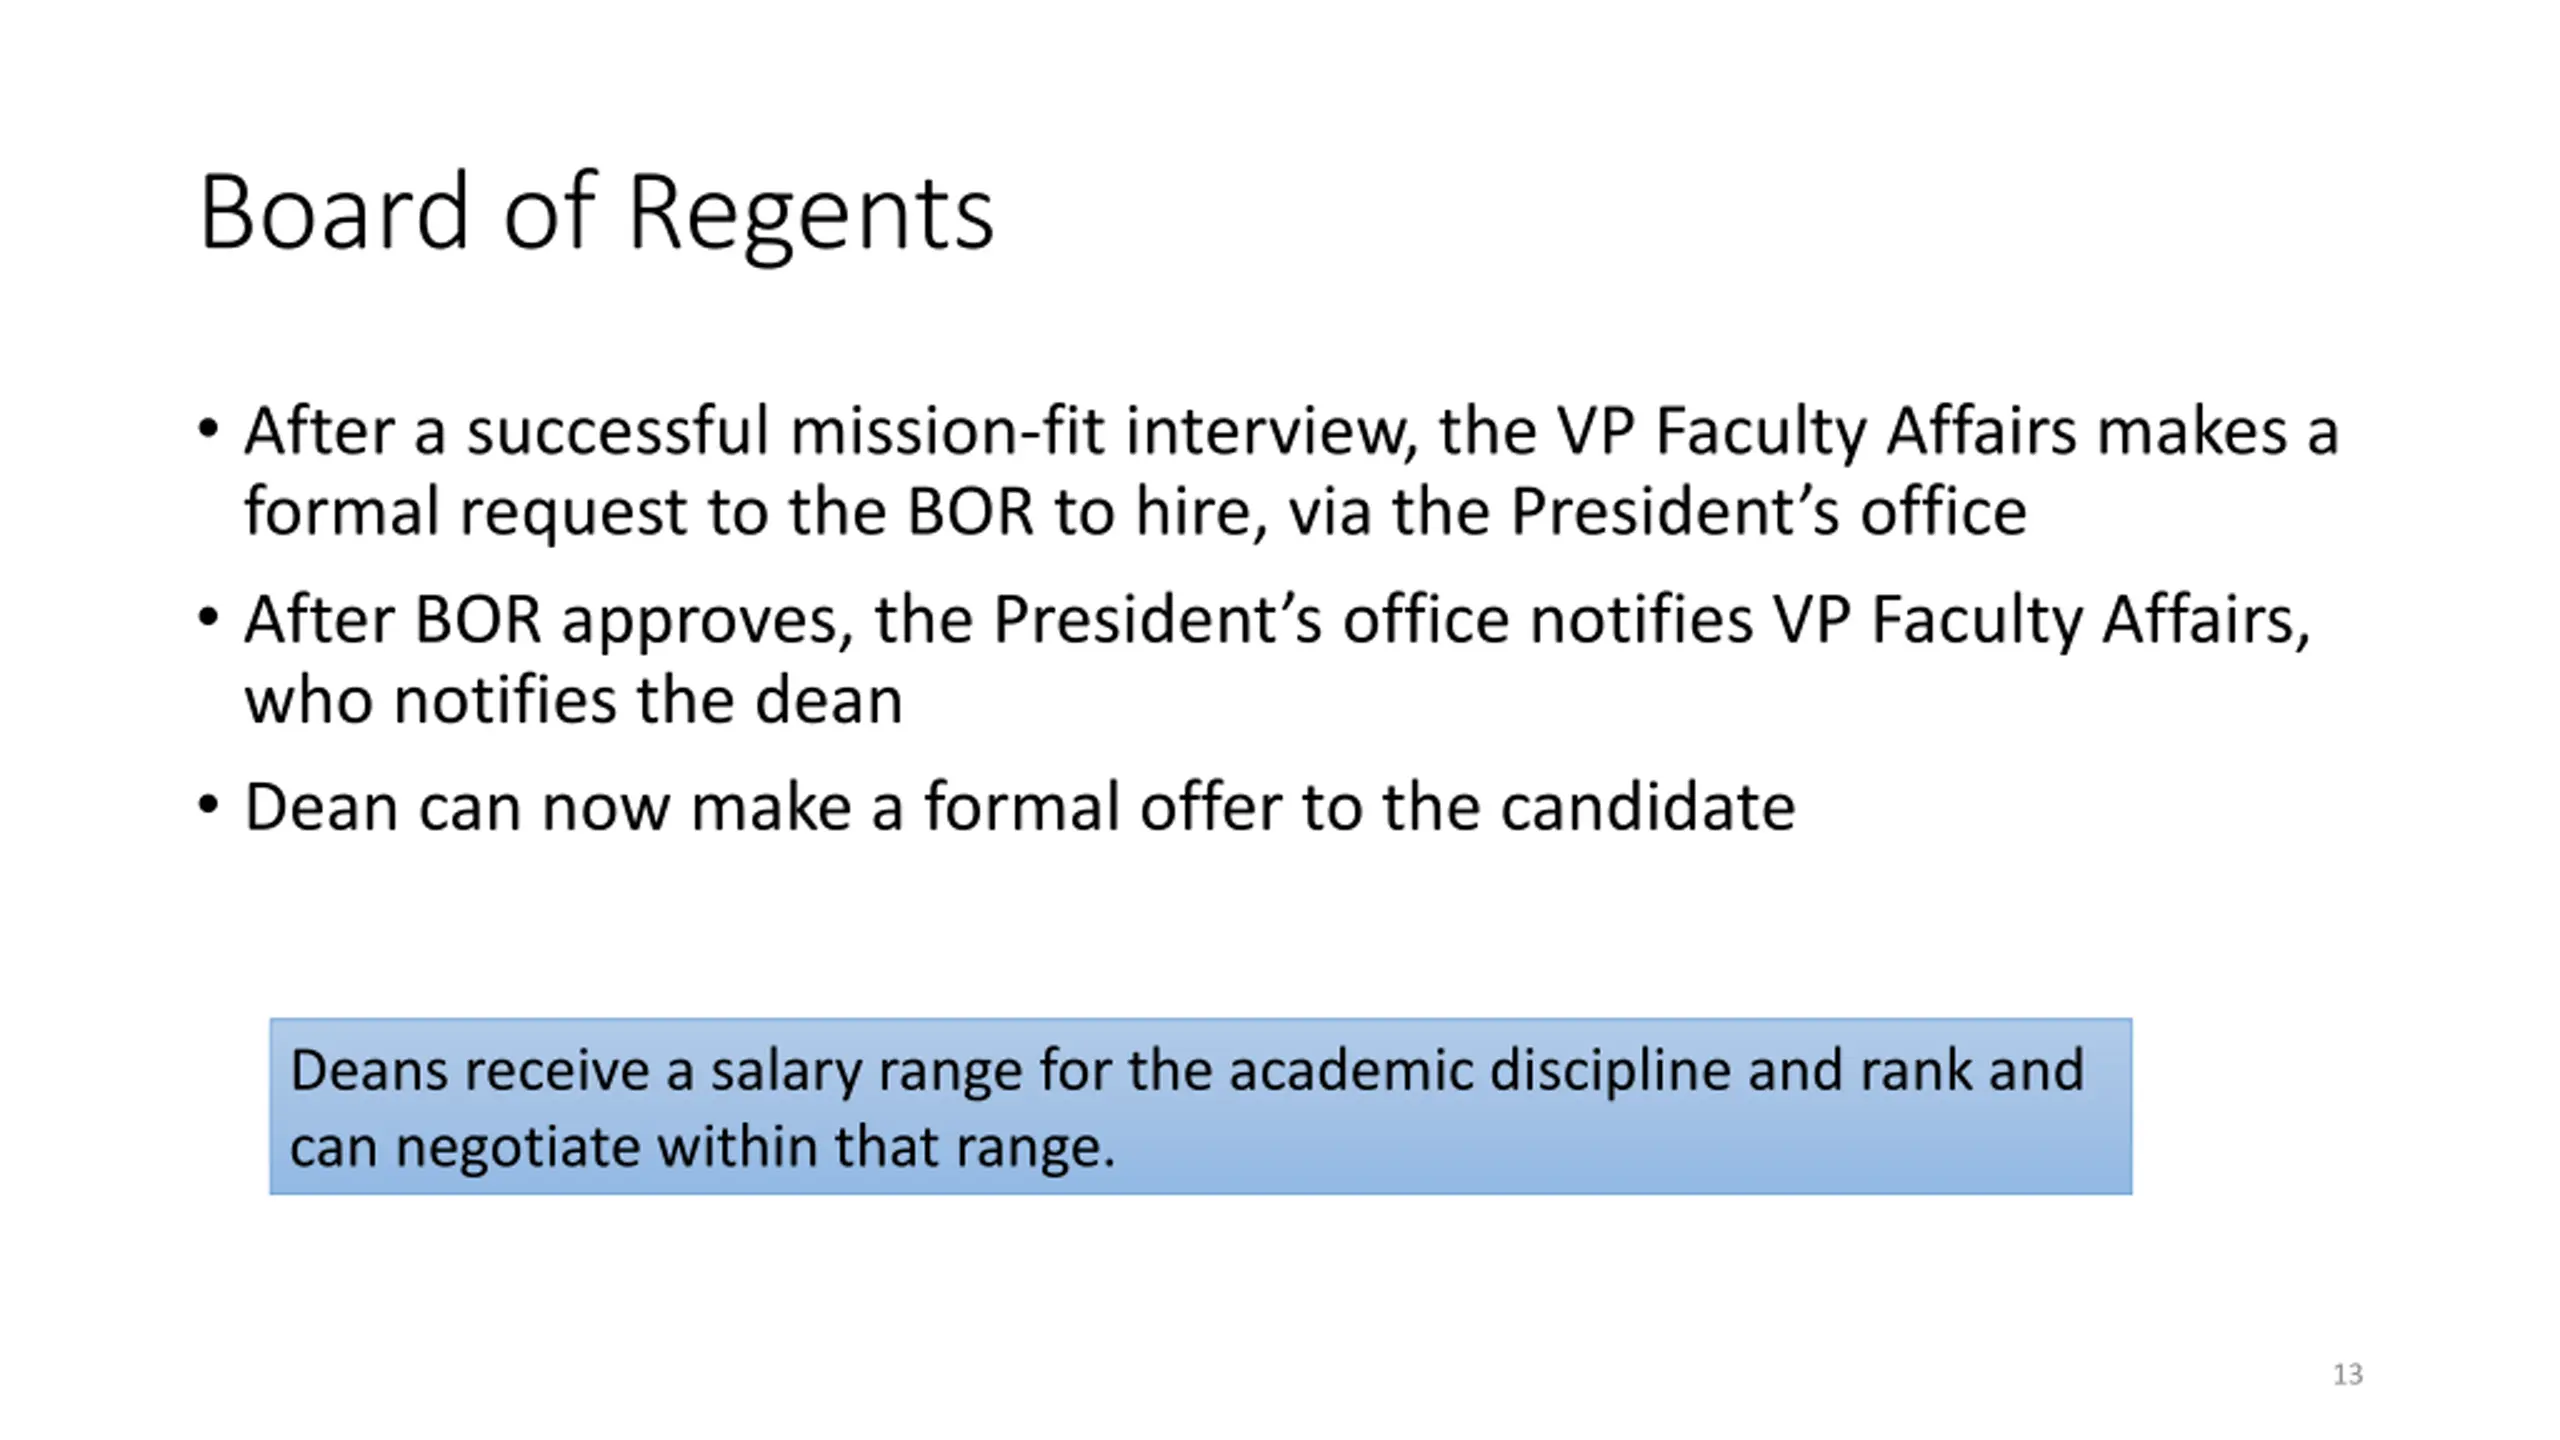This screenshot has width=2560, height=1440.
Task: Click the third bullet point marker
Action: [x=208, y=806]
